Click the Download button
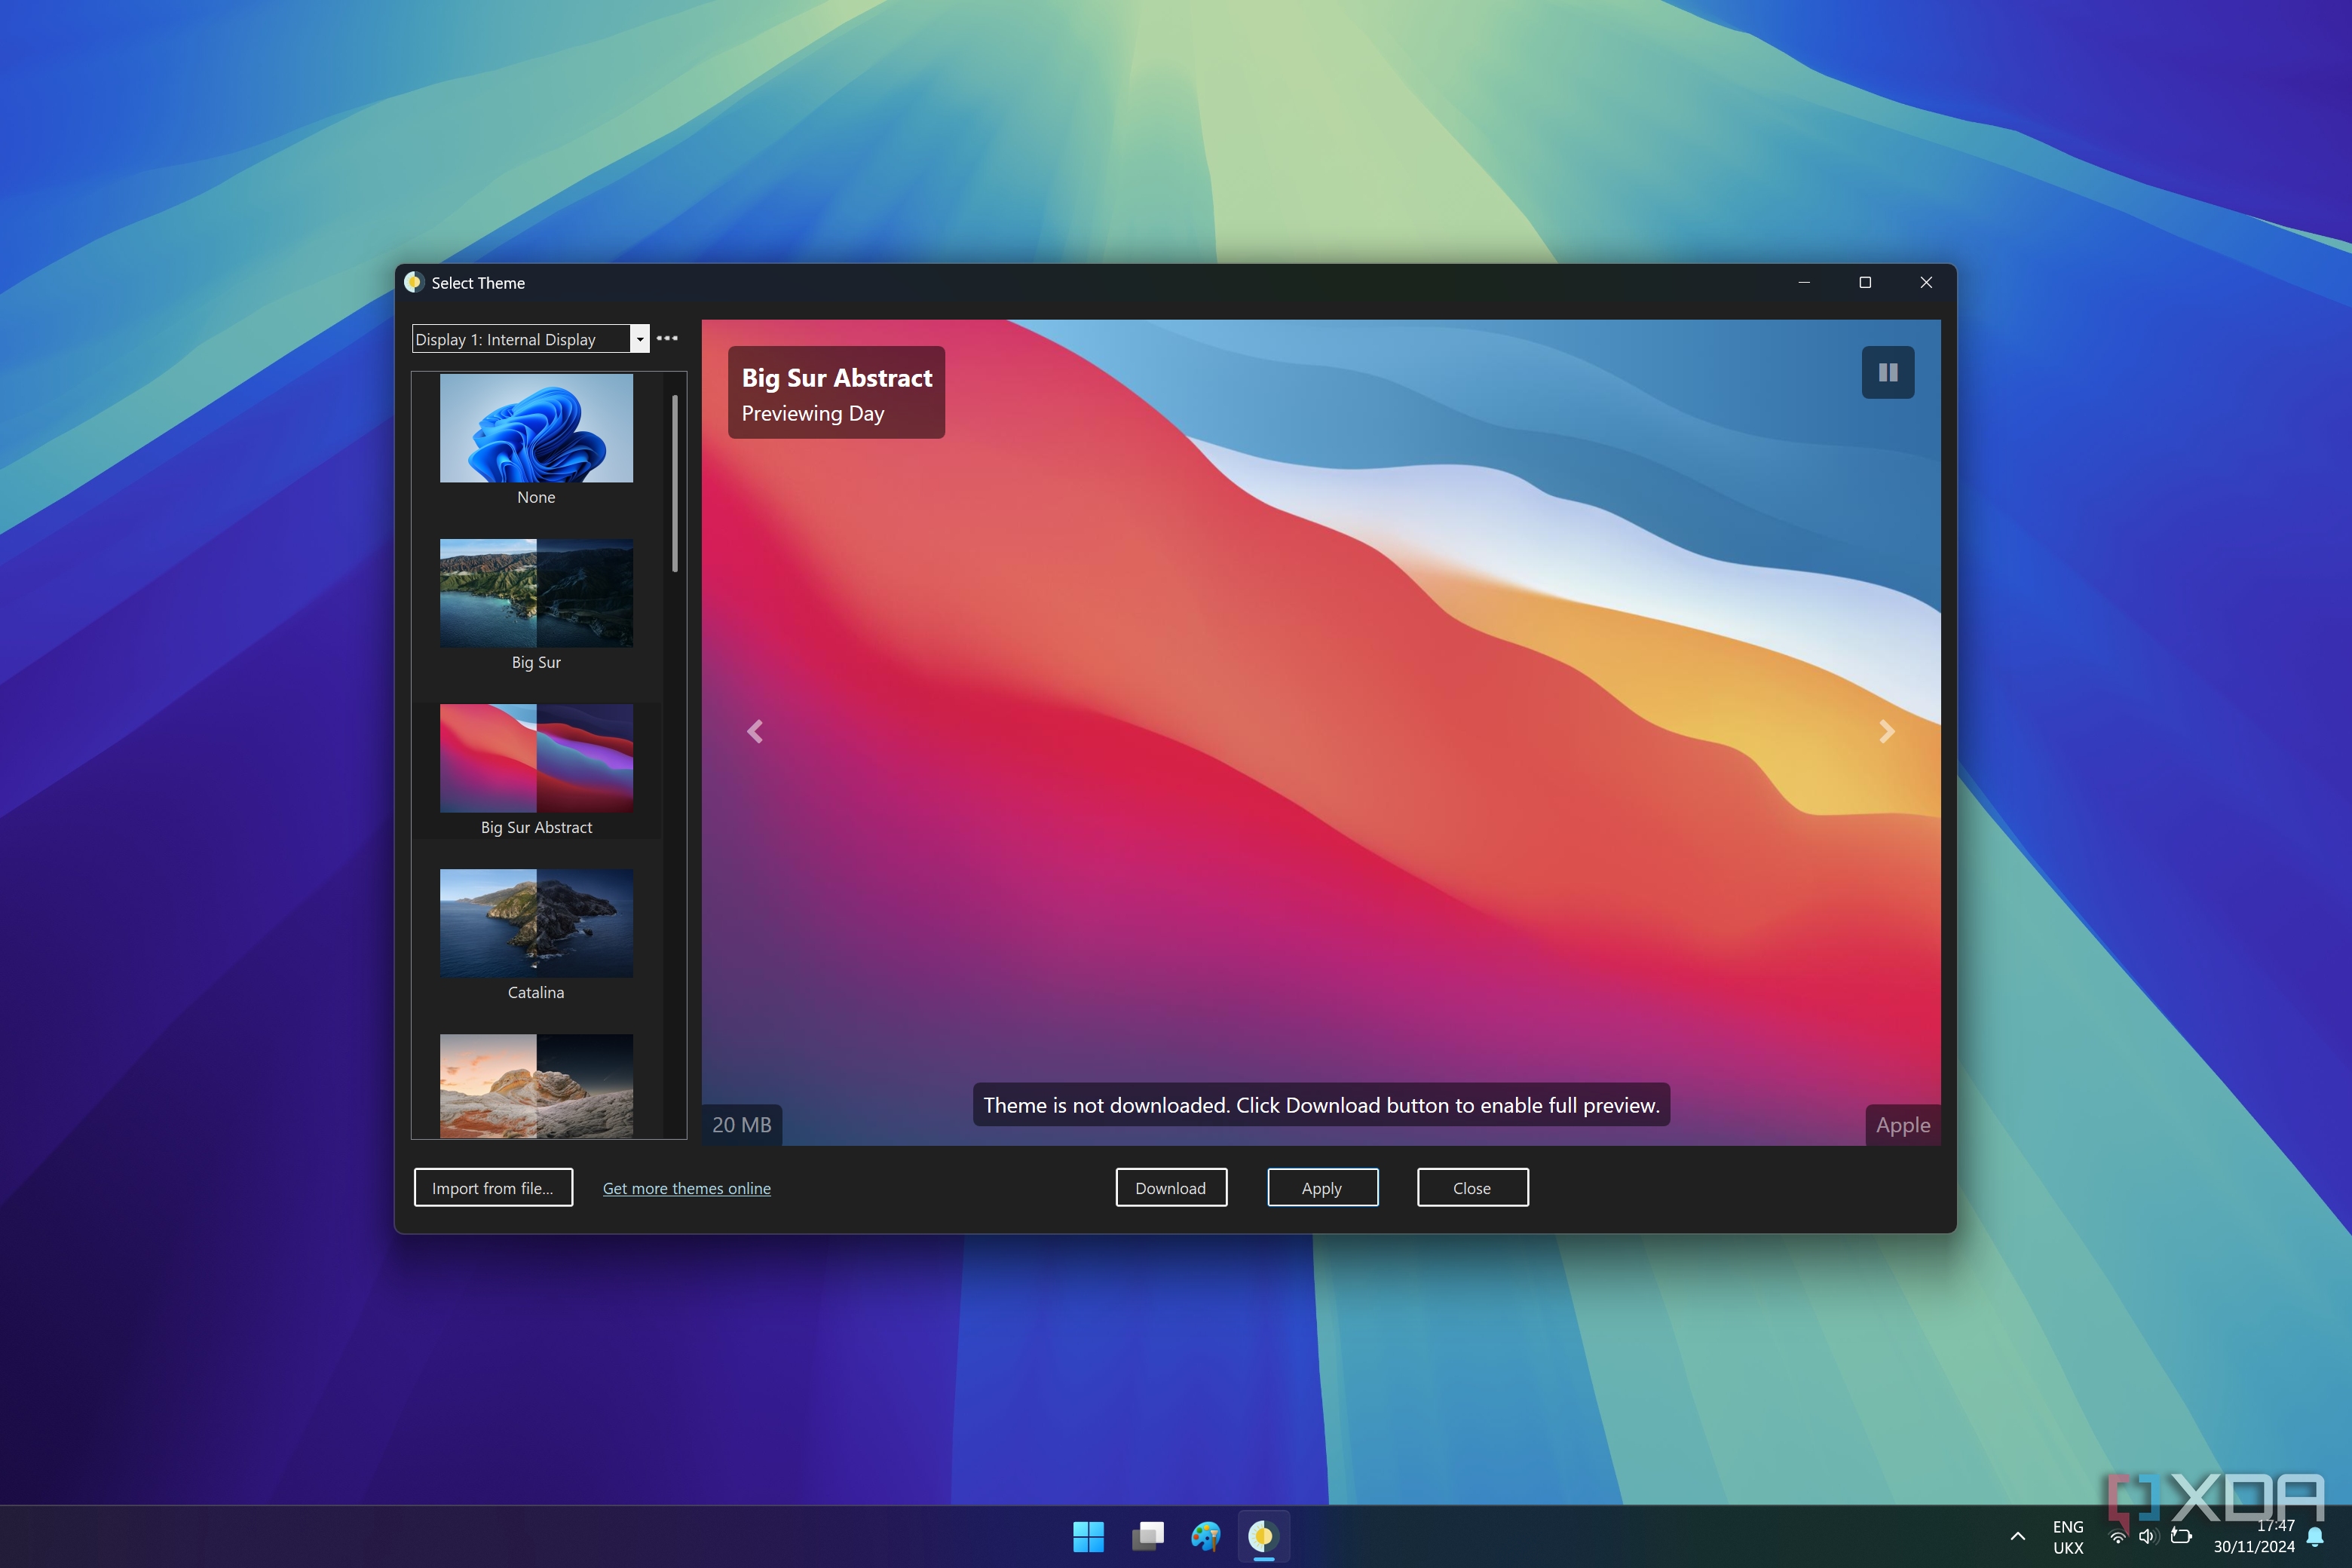 point(1170,1188)
